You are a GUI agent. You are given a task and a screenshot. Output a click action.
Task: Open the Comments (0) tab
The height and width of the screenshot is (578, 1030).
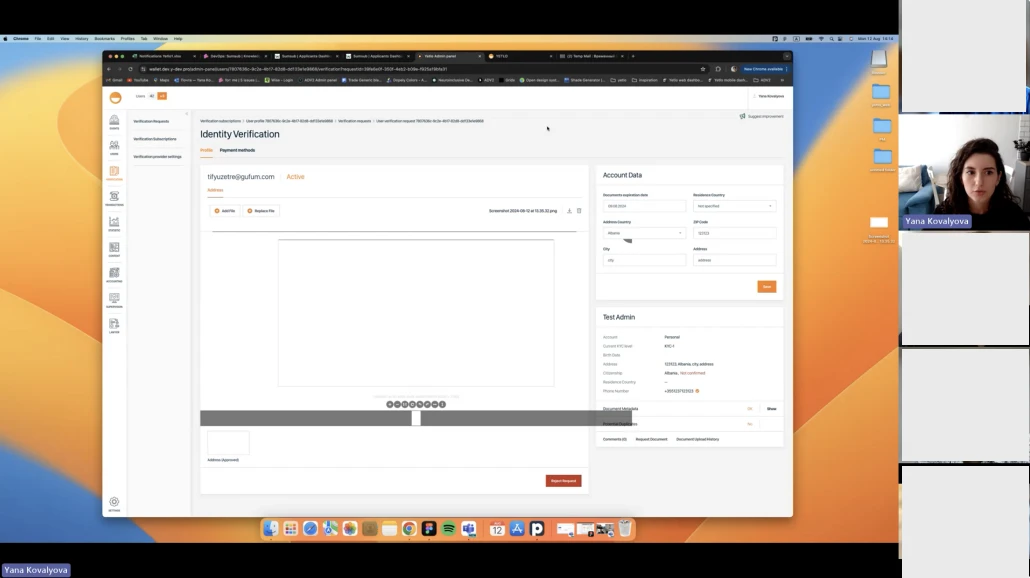tap(615, 439)
